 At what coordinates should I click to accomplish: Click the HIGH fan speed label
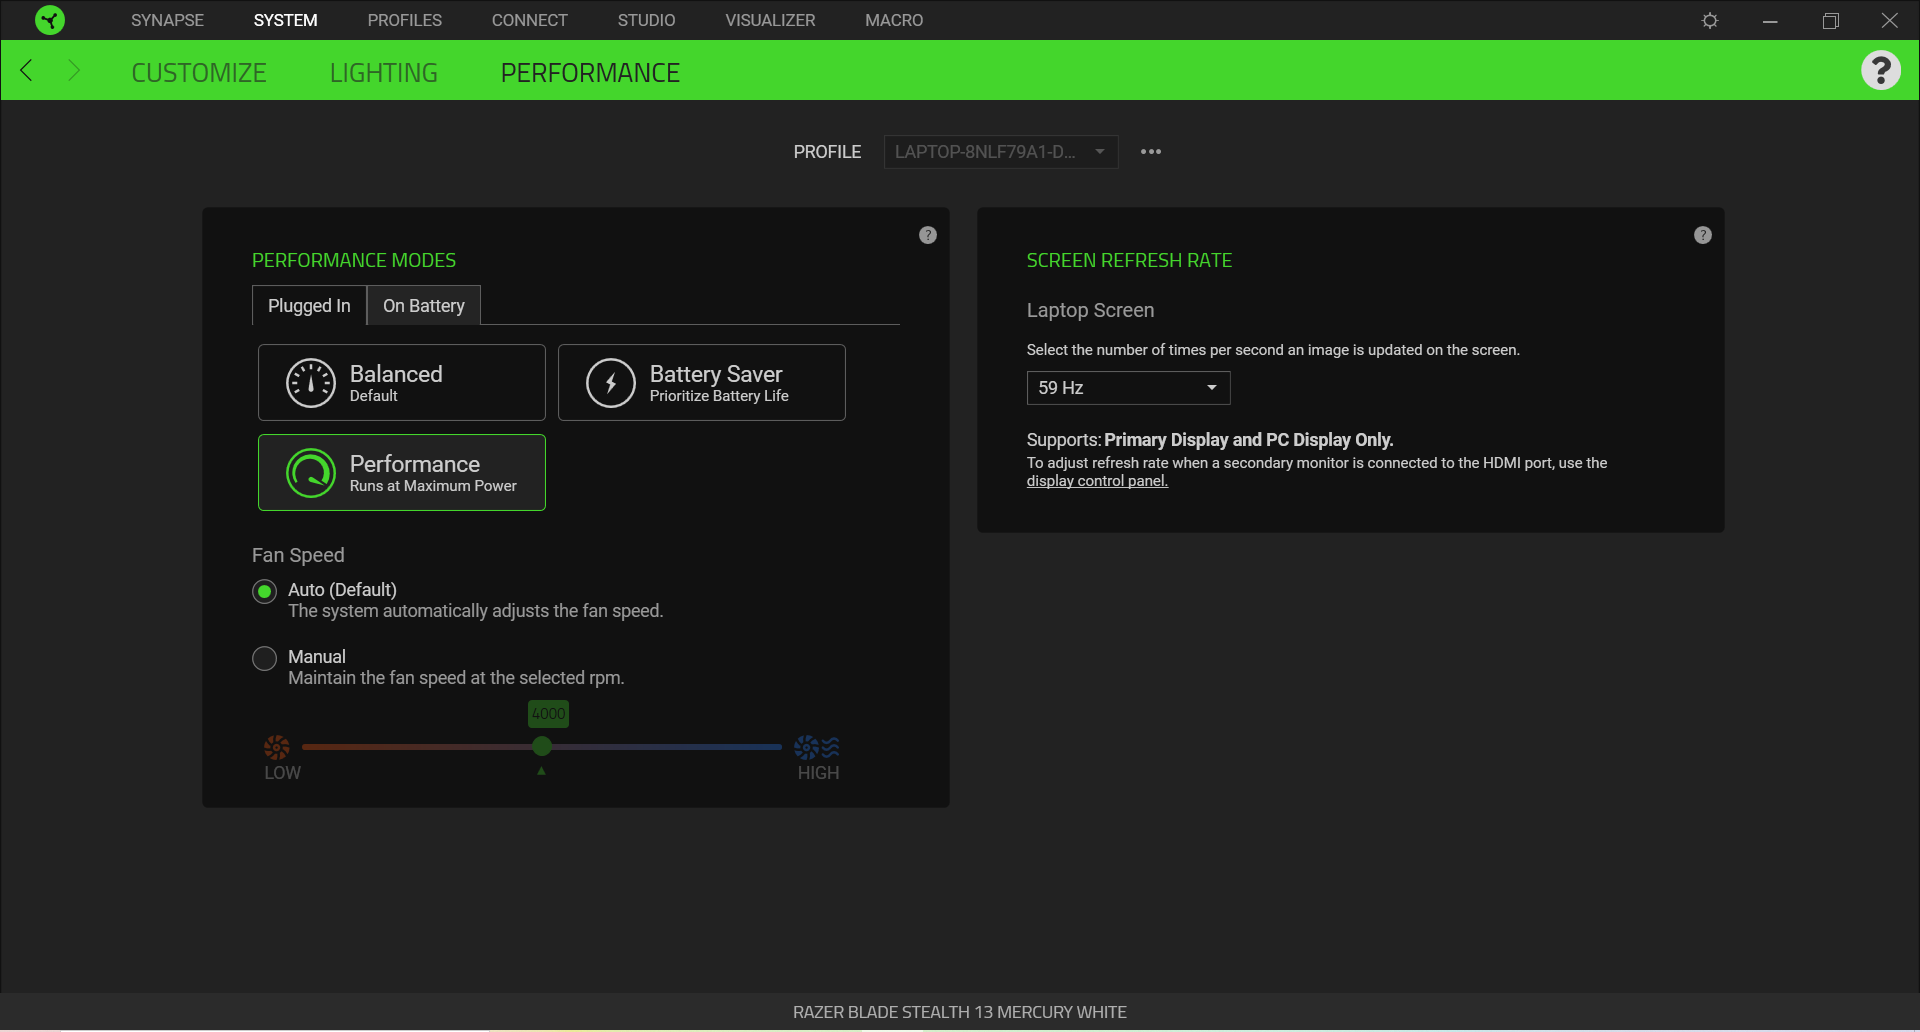tap(818, 773)
